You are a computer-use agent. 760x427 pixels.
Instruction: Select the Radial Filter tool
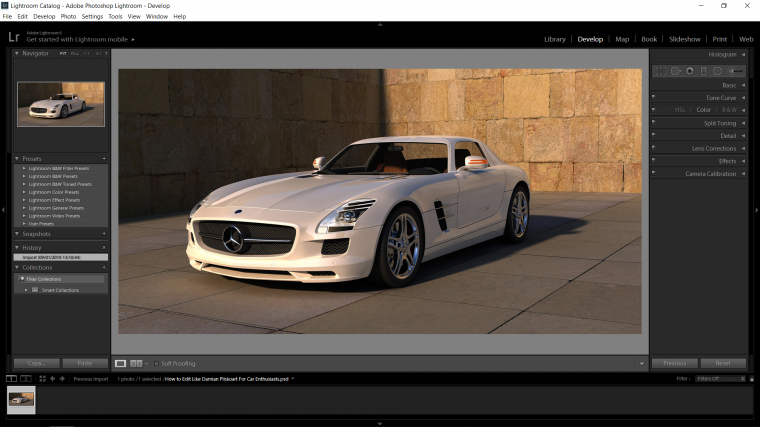tap(717, 71)
